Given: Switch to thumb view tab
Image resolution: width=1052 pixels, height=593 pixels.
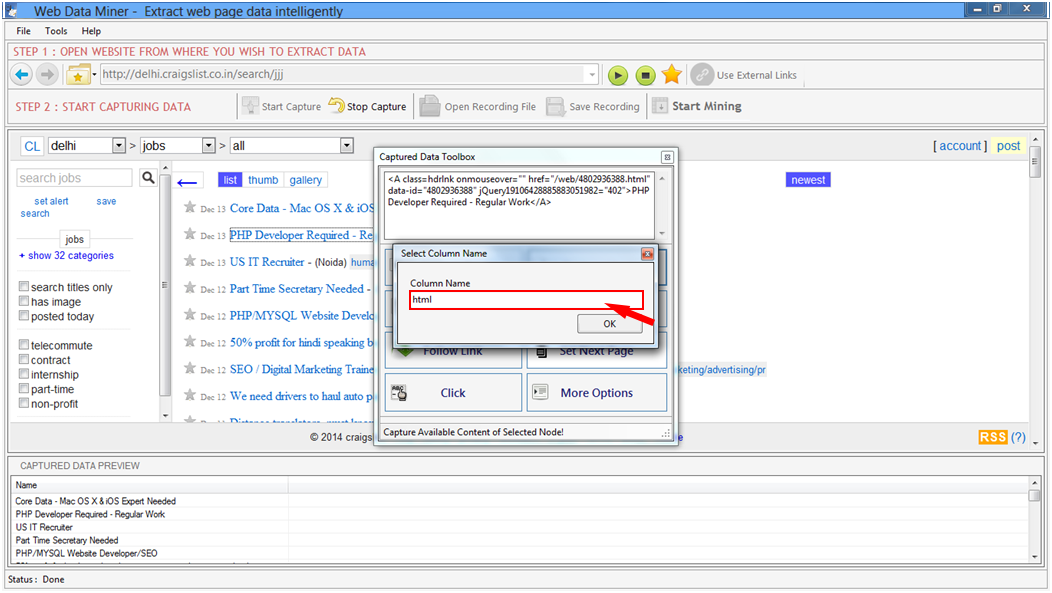Looking at the screenshot, I should [x=263, y=180].
